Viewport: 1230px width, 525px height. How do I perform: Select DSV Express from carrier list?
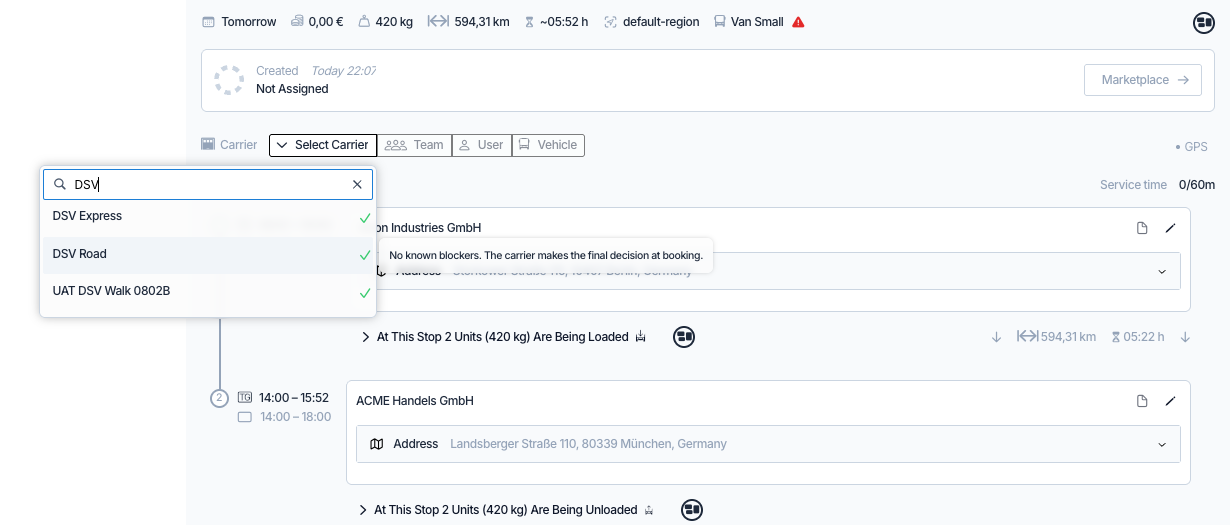click(x=208, y=216)
